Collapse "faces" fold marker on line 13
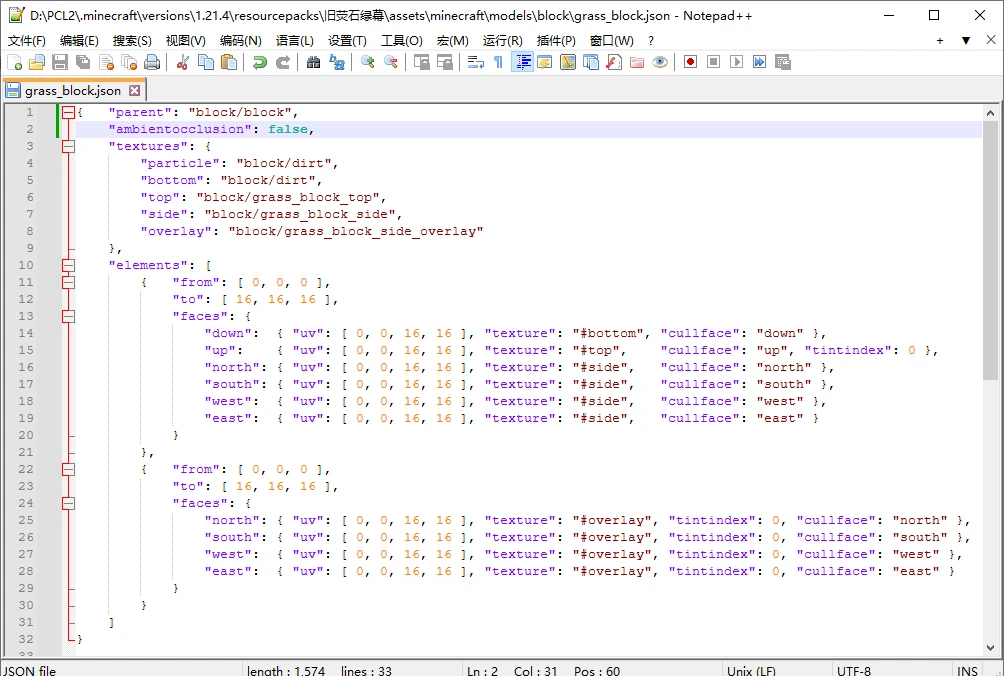 click(69, 316)
